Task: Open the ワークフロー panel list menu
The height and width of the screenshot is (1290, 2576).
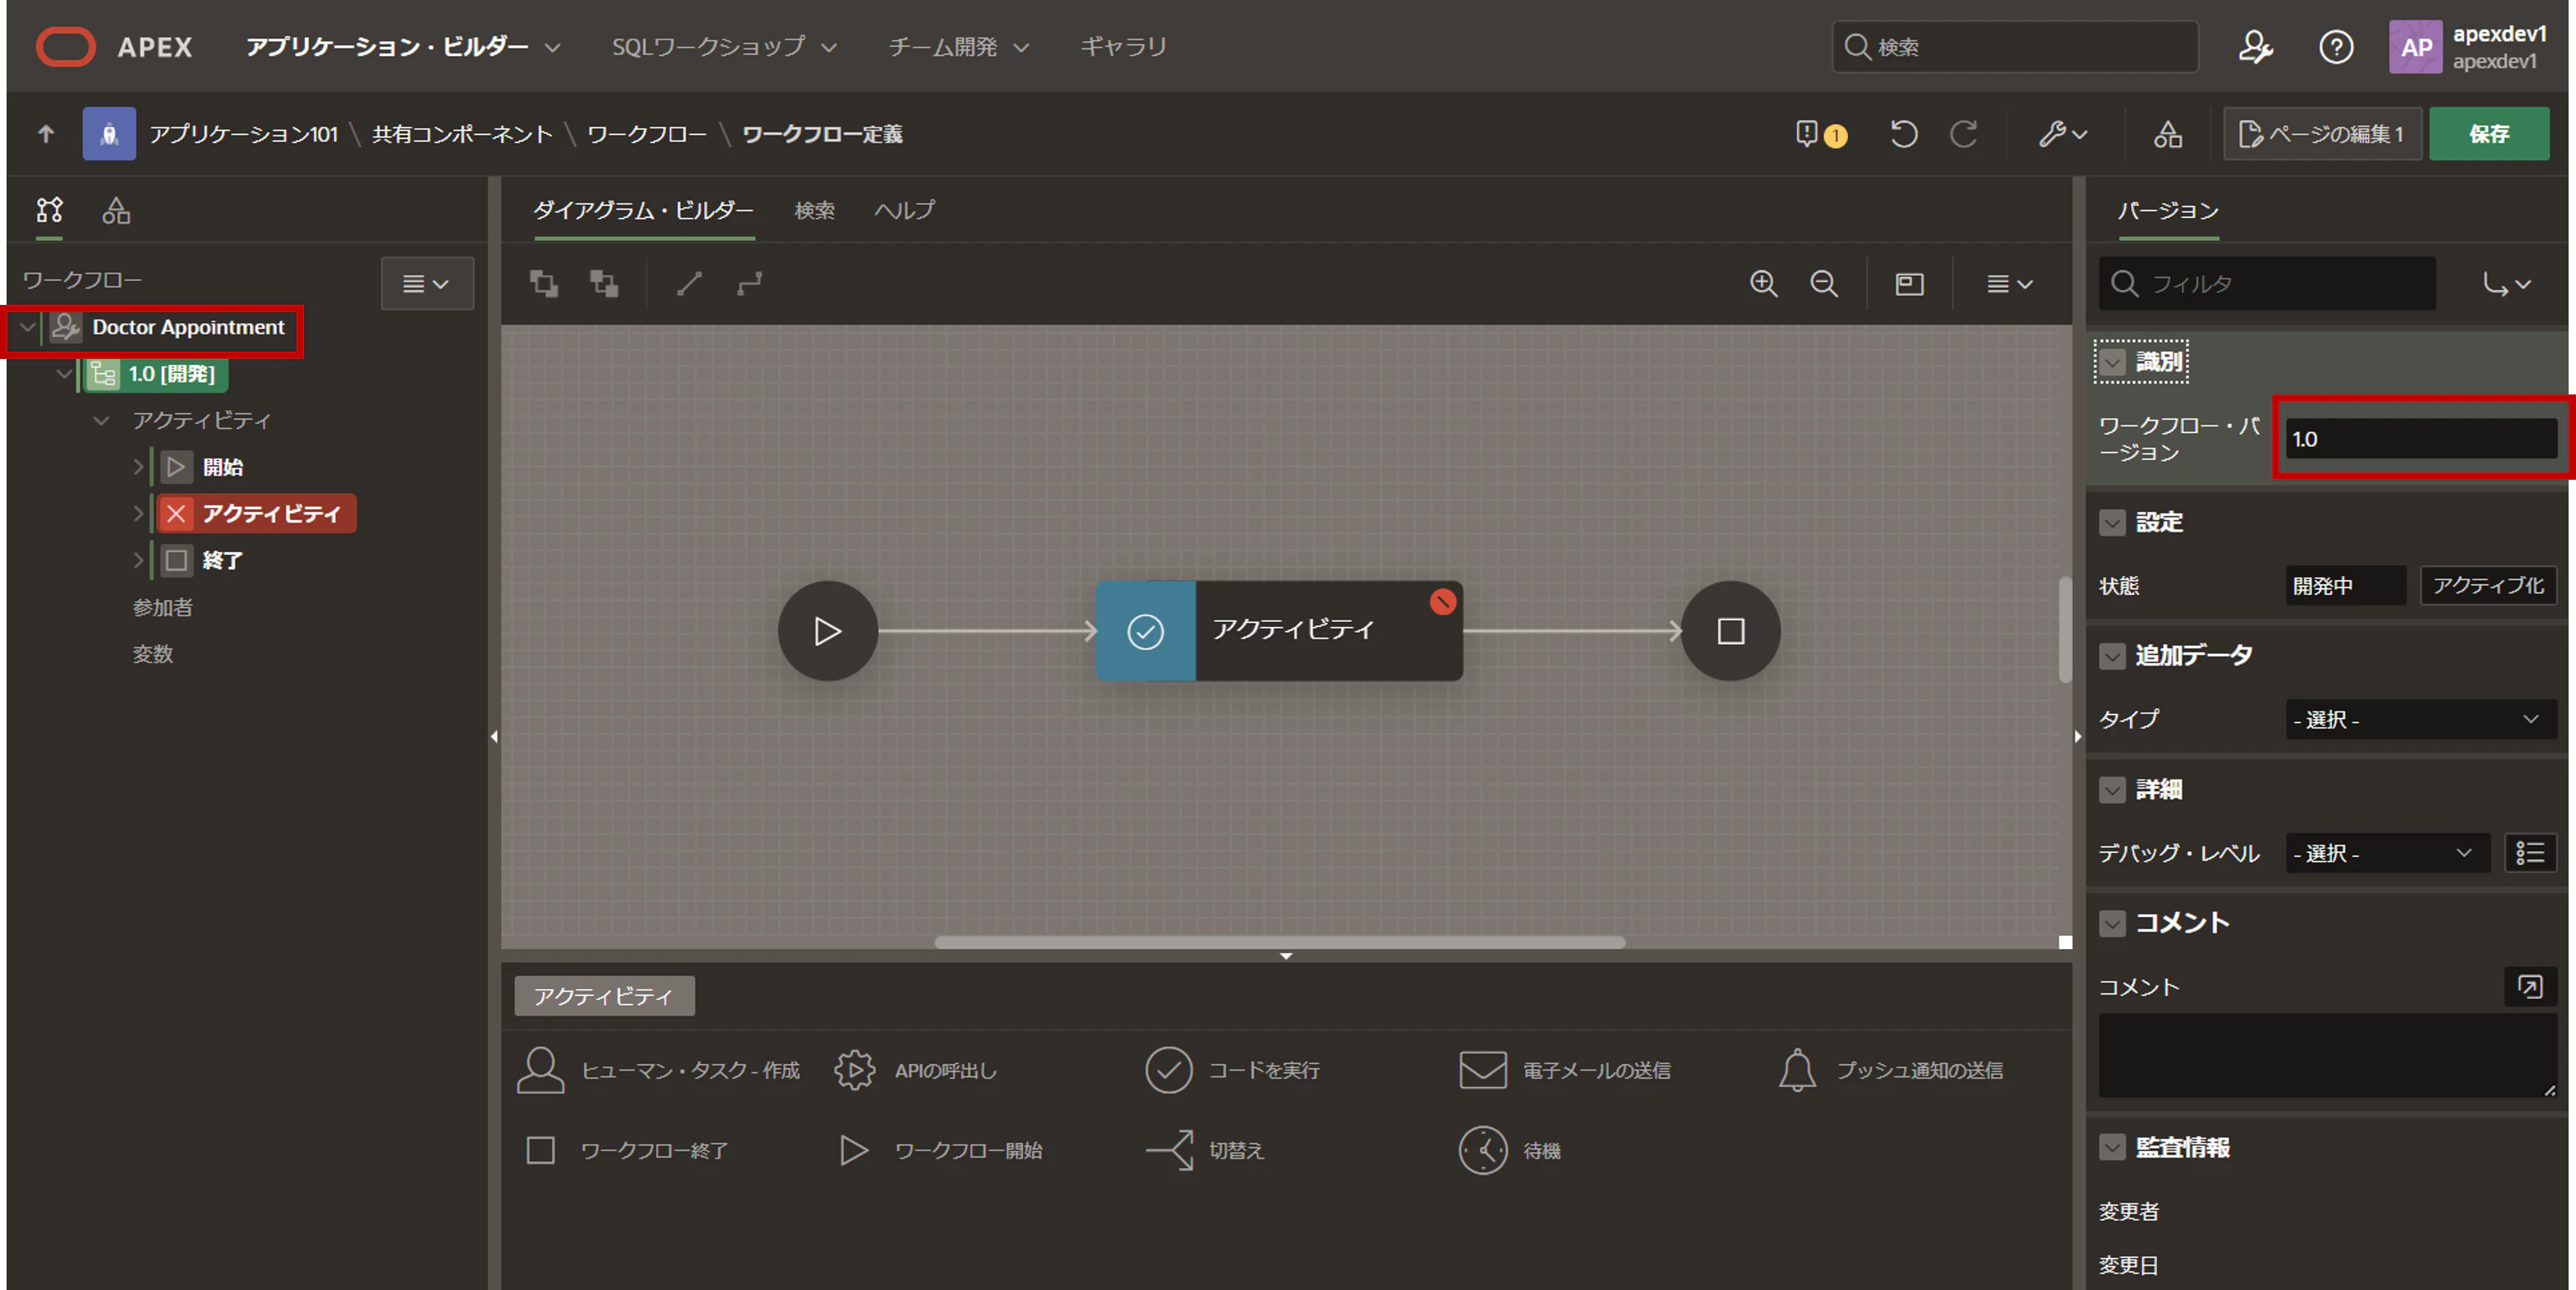Action: [427, 283]
